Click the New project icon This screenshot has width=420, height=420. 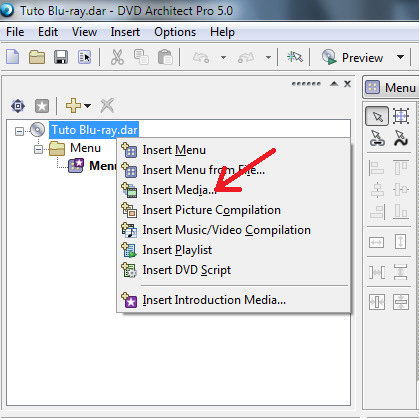coord(13,57)
